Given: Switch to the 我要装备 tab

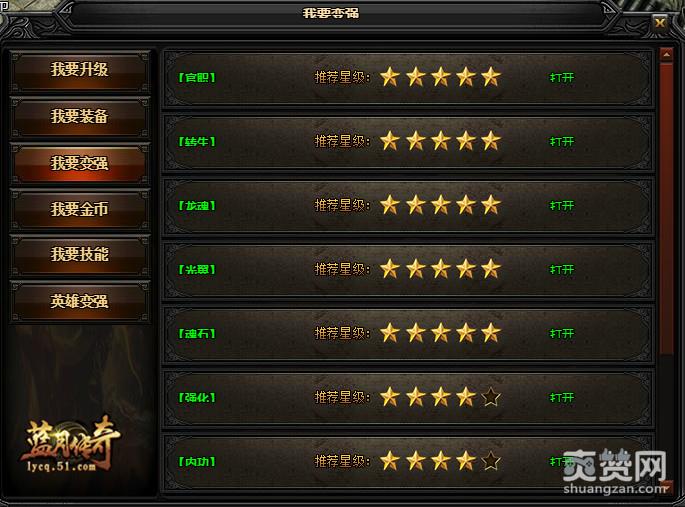Looking at the screenshot, I should [x=80, y=117].
